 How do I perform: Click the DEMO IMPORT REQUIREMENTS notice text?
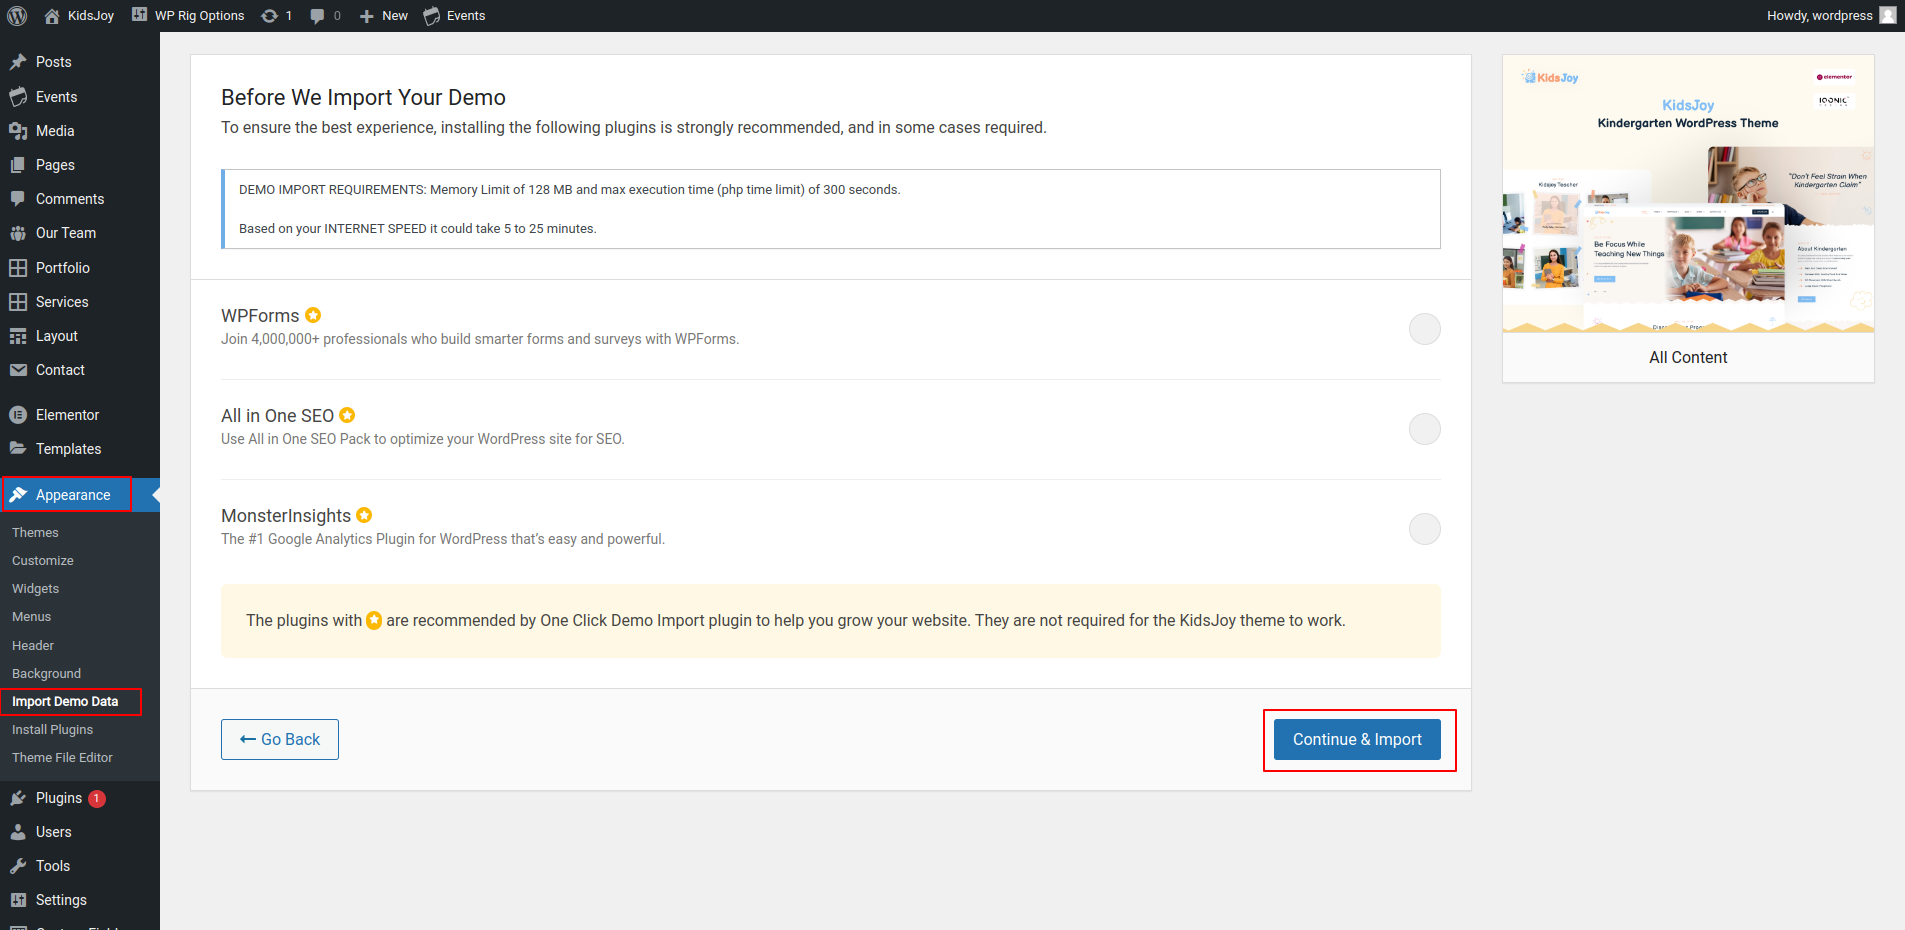click(x=570, y=190)
